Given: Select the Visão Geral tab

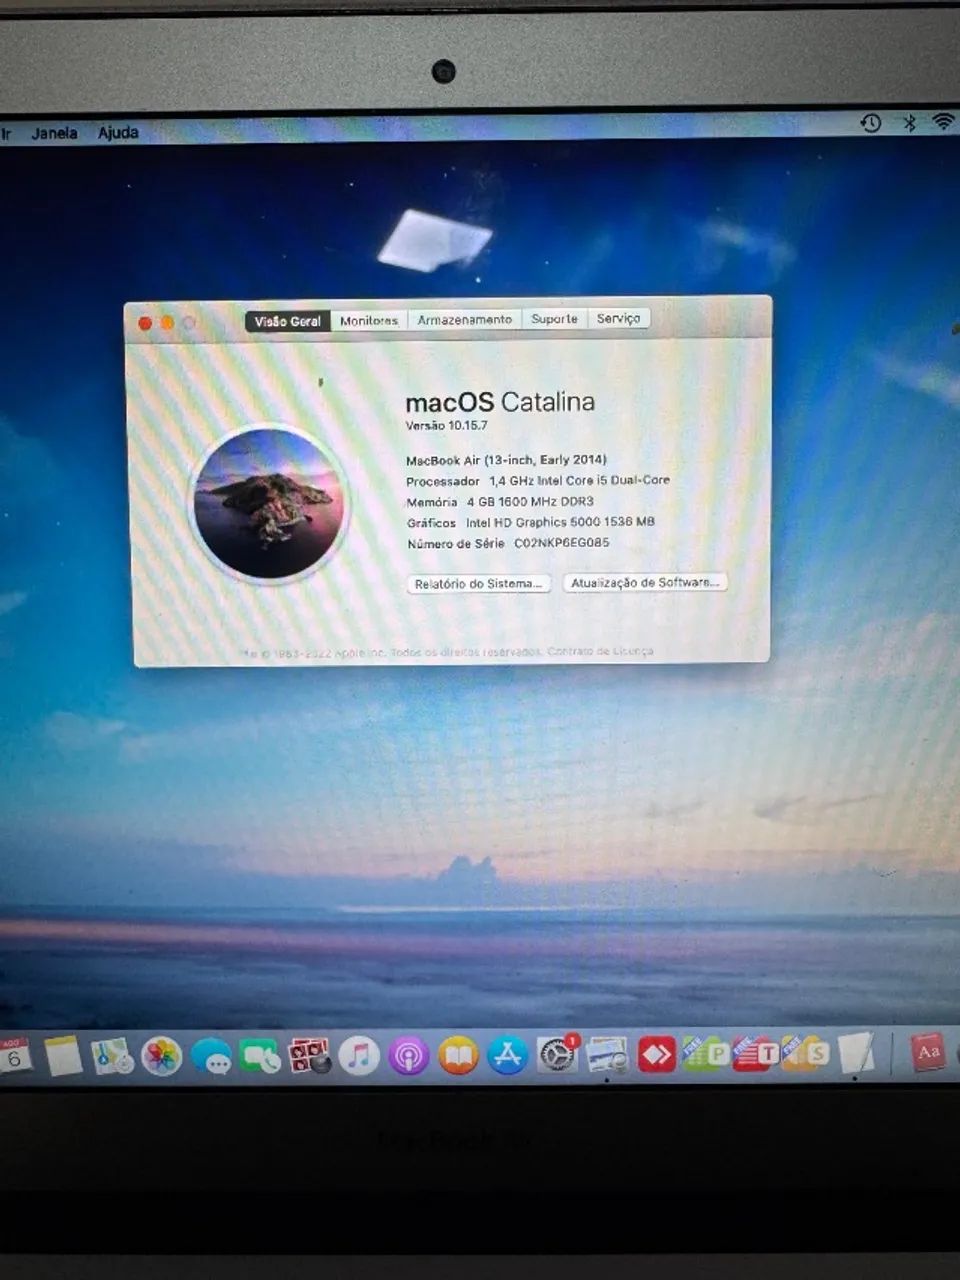Looking at the screenshot, I should (288, 321).
